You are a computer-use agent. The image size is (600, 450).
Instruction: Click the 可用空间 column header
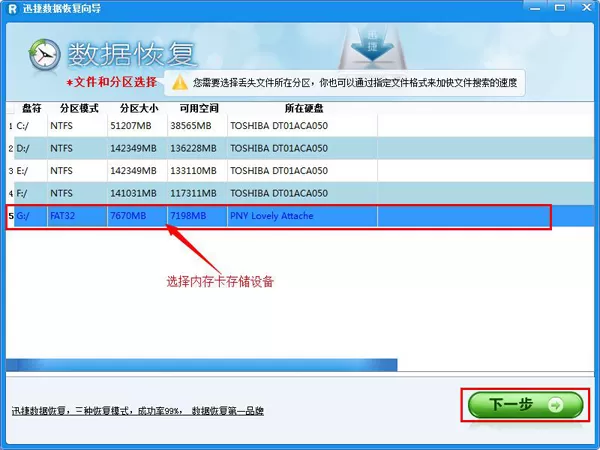[x=199, y=108]
